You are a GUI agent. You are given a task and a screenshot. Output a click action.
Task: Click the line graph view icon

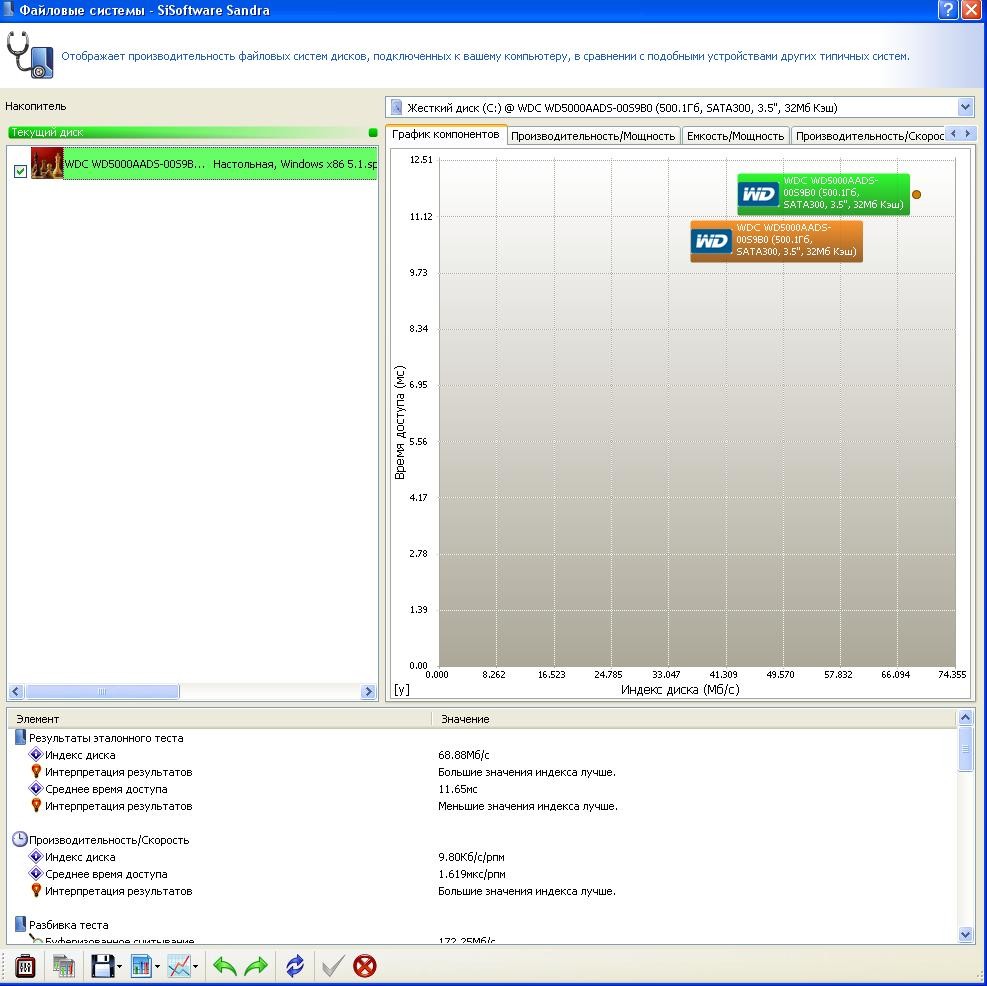tap(179, 965)
